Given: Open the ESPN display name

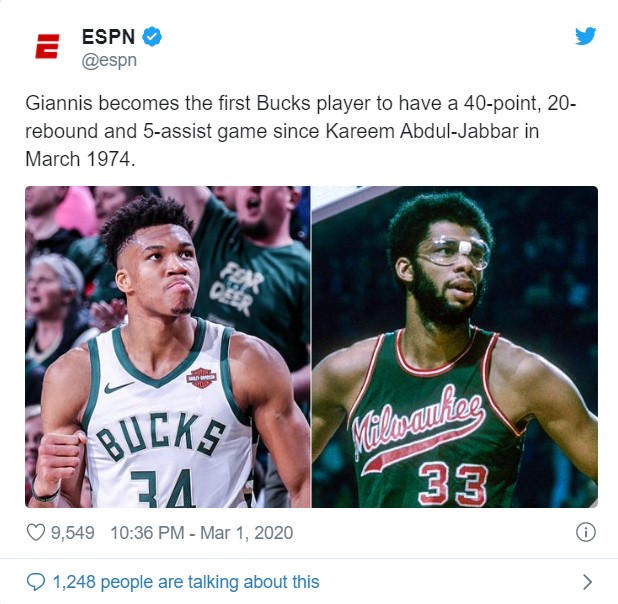Looking at the screenshot, I should pyautogui.click(x=108, y=37).
